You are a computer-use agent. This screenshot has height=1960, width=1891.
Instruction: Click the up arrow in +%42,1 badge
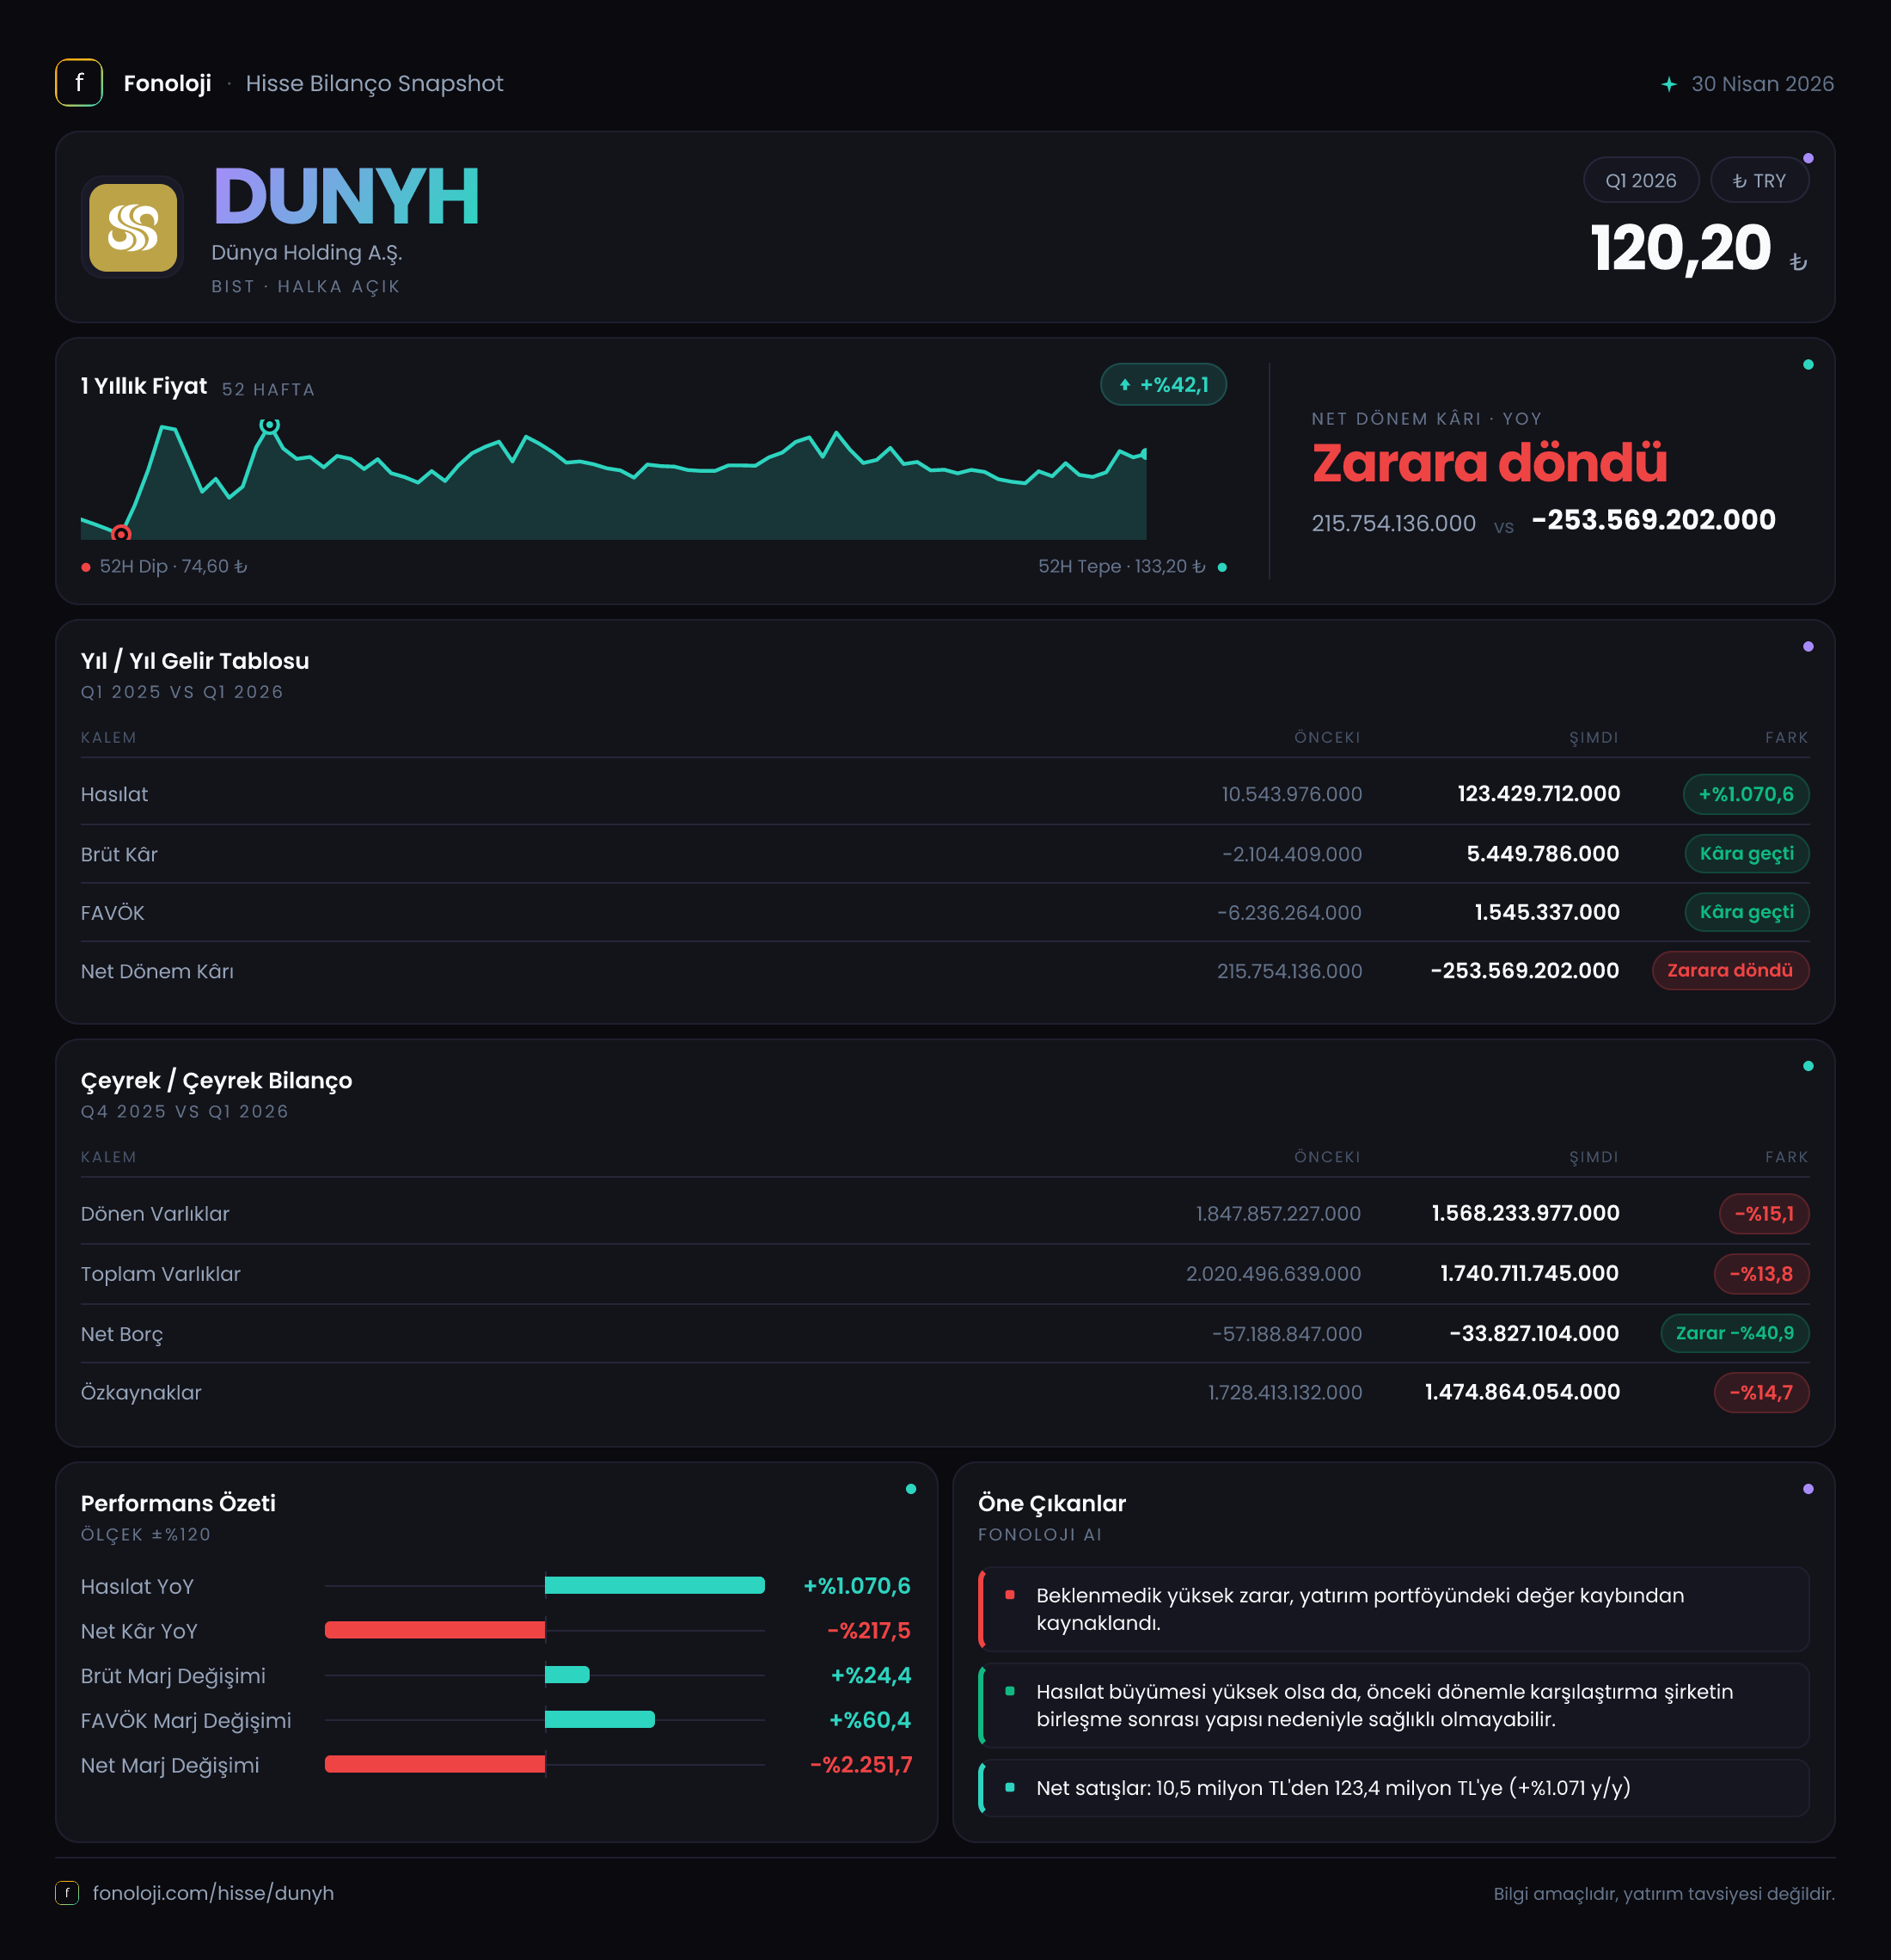point(1125,385)
